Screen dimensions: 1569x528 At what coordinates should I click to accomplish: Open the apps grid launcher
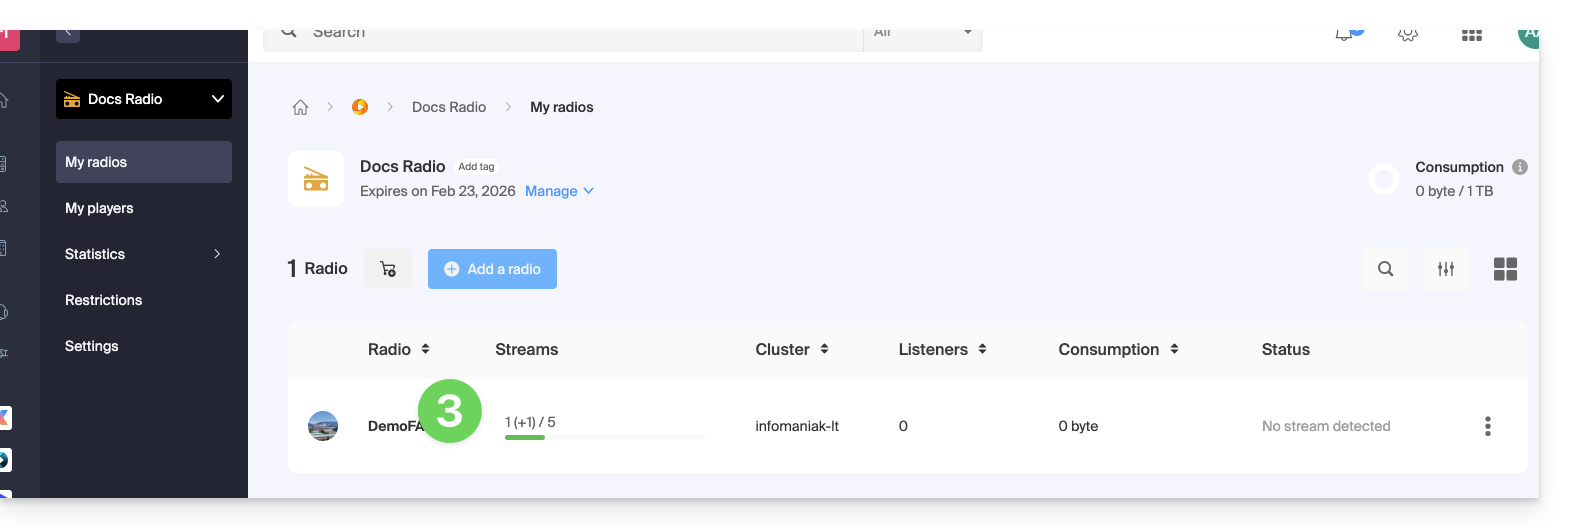(1471, 34)
